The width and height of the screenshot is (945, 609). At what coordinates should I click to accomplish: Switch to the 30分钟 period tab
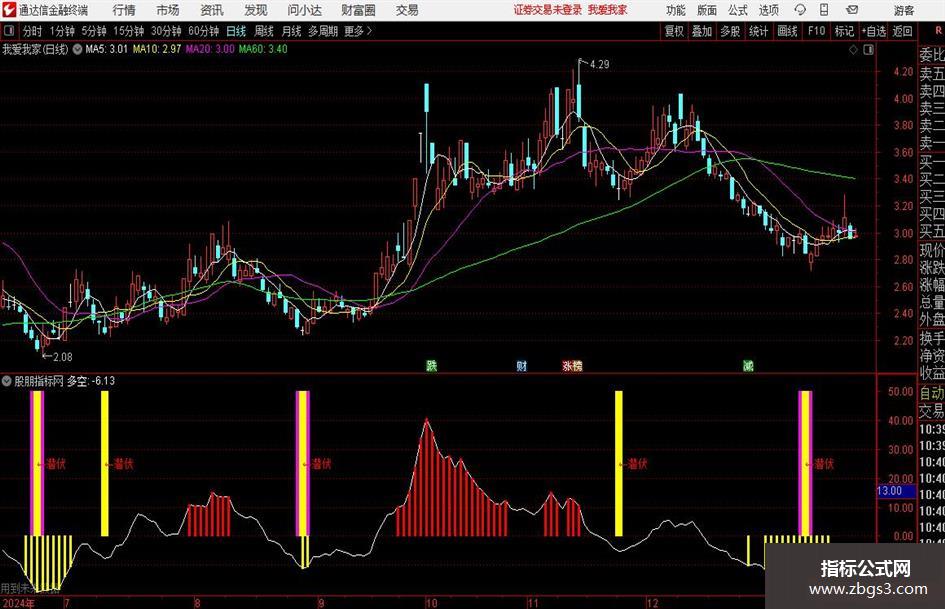pos(166,31)
